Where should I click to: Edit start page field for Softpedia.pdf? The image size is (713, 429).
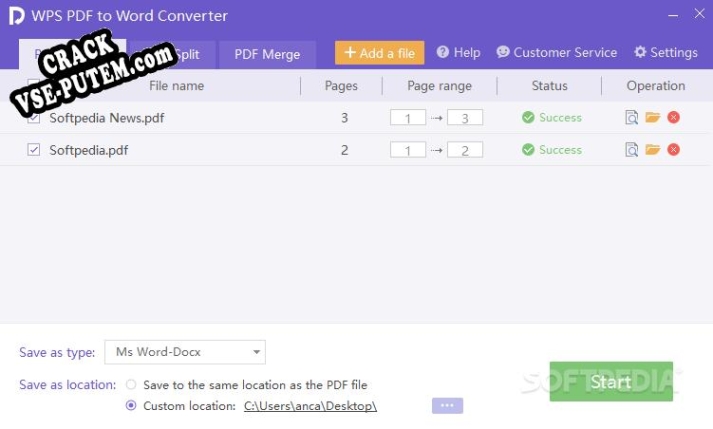(408, 150)
